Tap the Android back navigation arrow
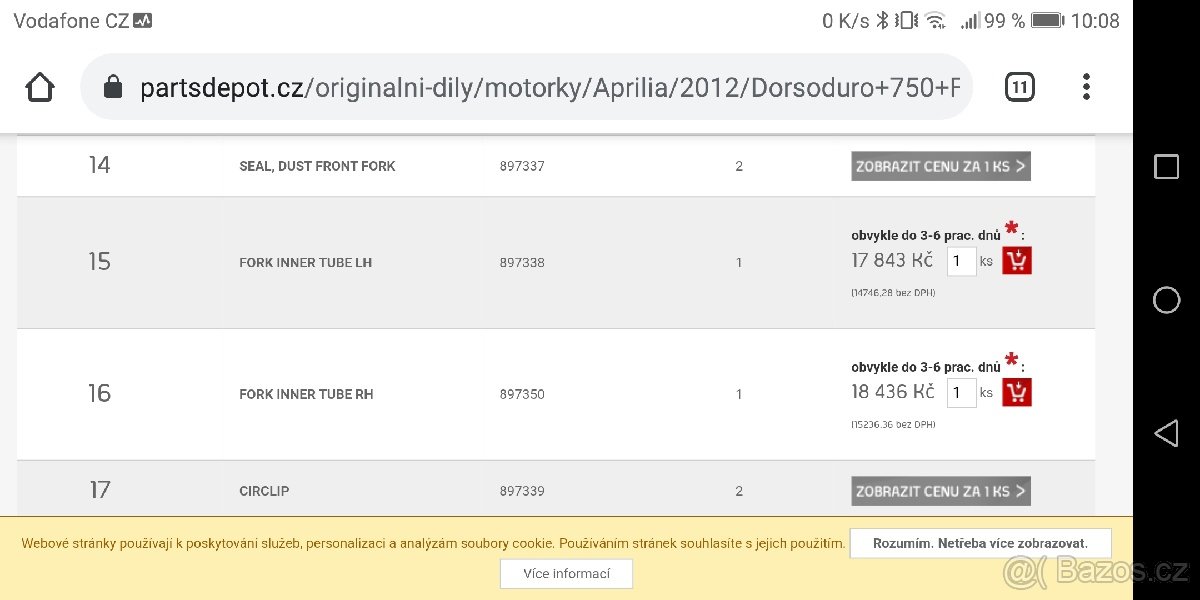 click(x=1166, y=433)
